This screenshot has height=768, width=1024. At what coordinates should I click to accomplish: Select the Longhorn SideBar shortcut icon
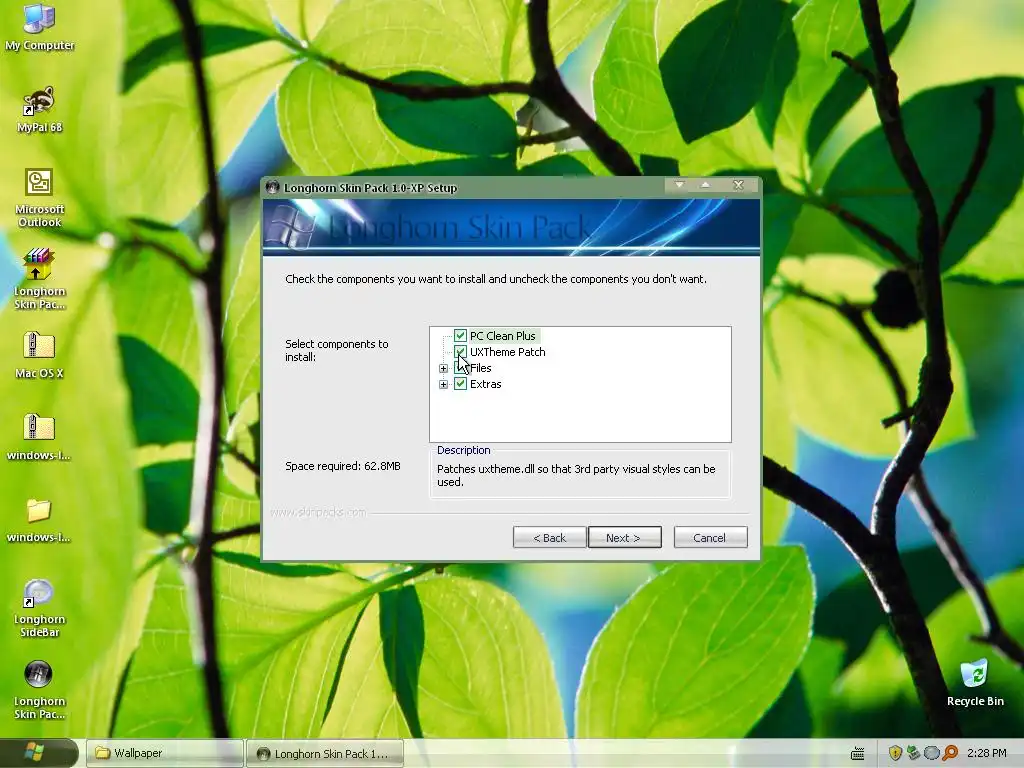tap(39, 607)
